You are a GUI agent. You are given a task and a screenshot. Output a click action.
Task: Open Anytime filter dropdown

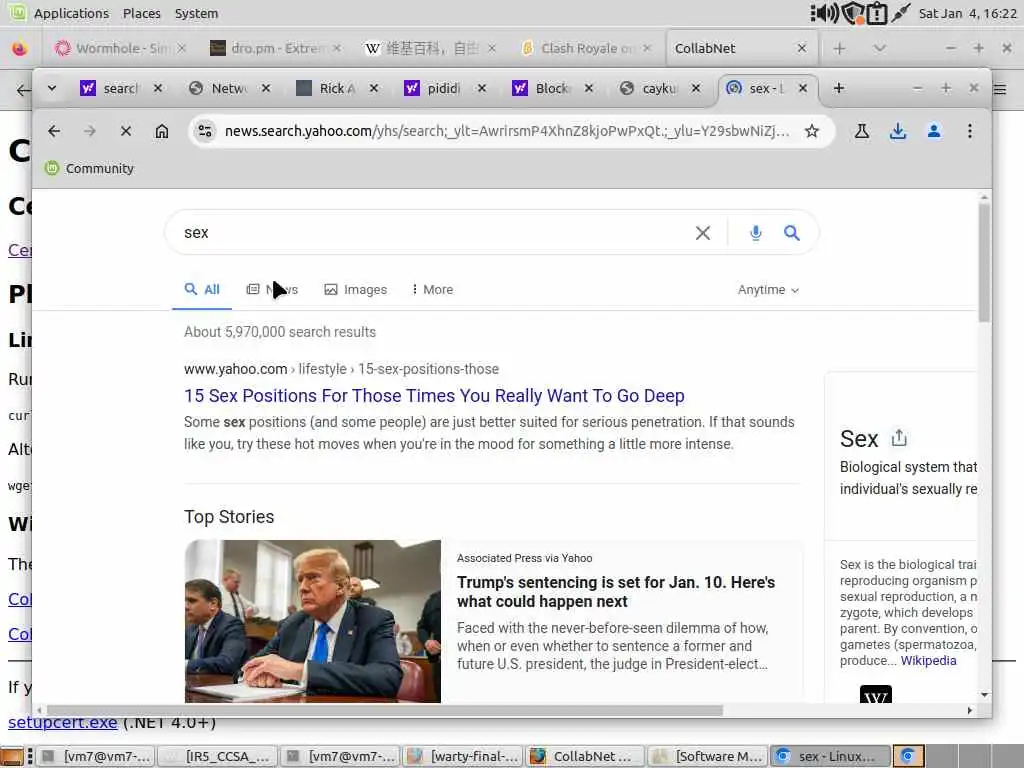(x=768, y=289)
